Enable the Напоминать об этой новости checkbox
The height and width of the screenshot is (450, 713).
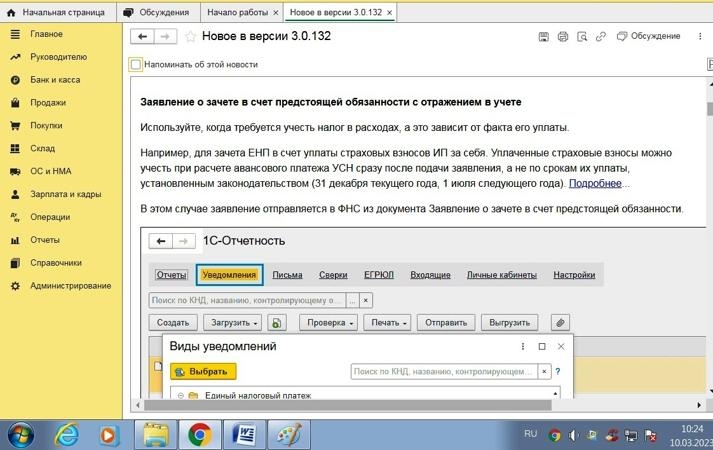tap(136, 64)
